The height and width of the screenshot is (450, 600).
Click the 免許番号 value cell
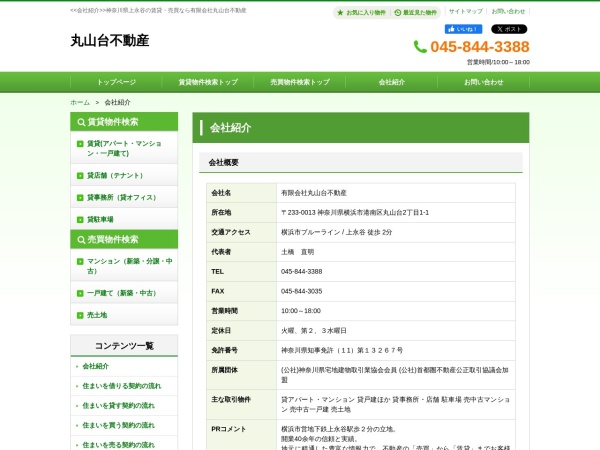point(396,351)
